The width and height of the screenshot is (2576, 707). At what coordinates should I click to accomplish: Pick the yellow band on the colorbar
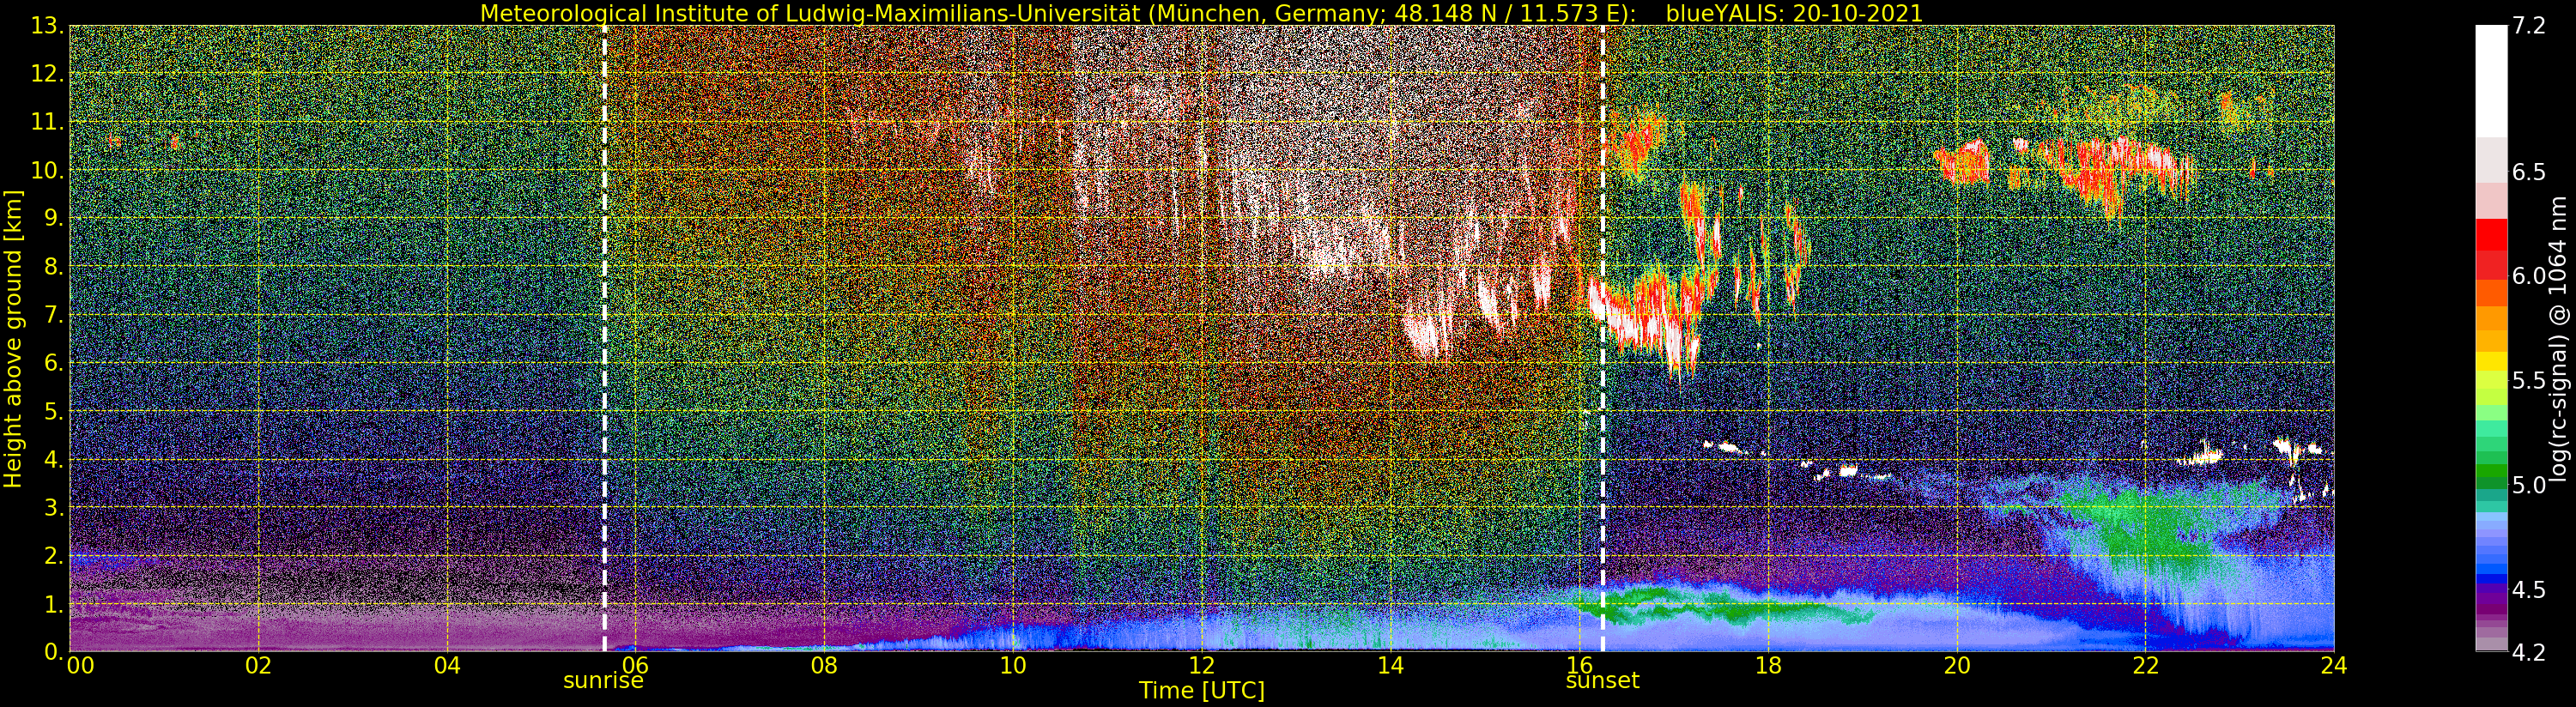coord(2490,361)
